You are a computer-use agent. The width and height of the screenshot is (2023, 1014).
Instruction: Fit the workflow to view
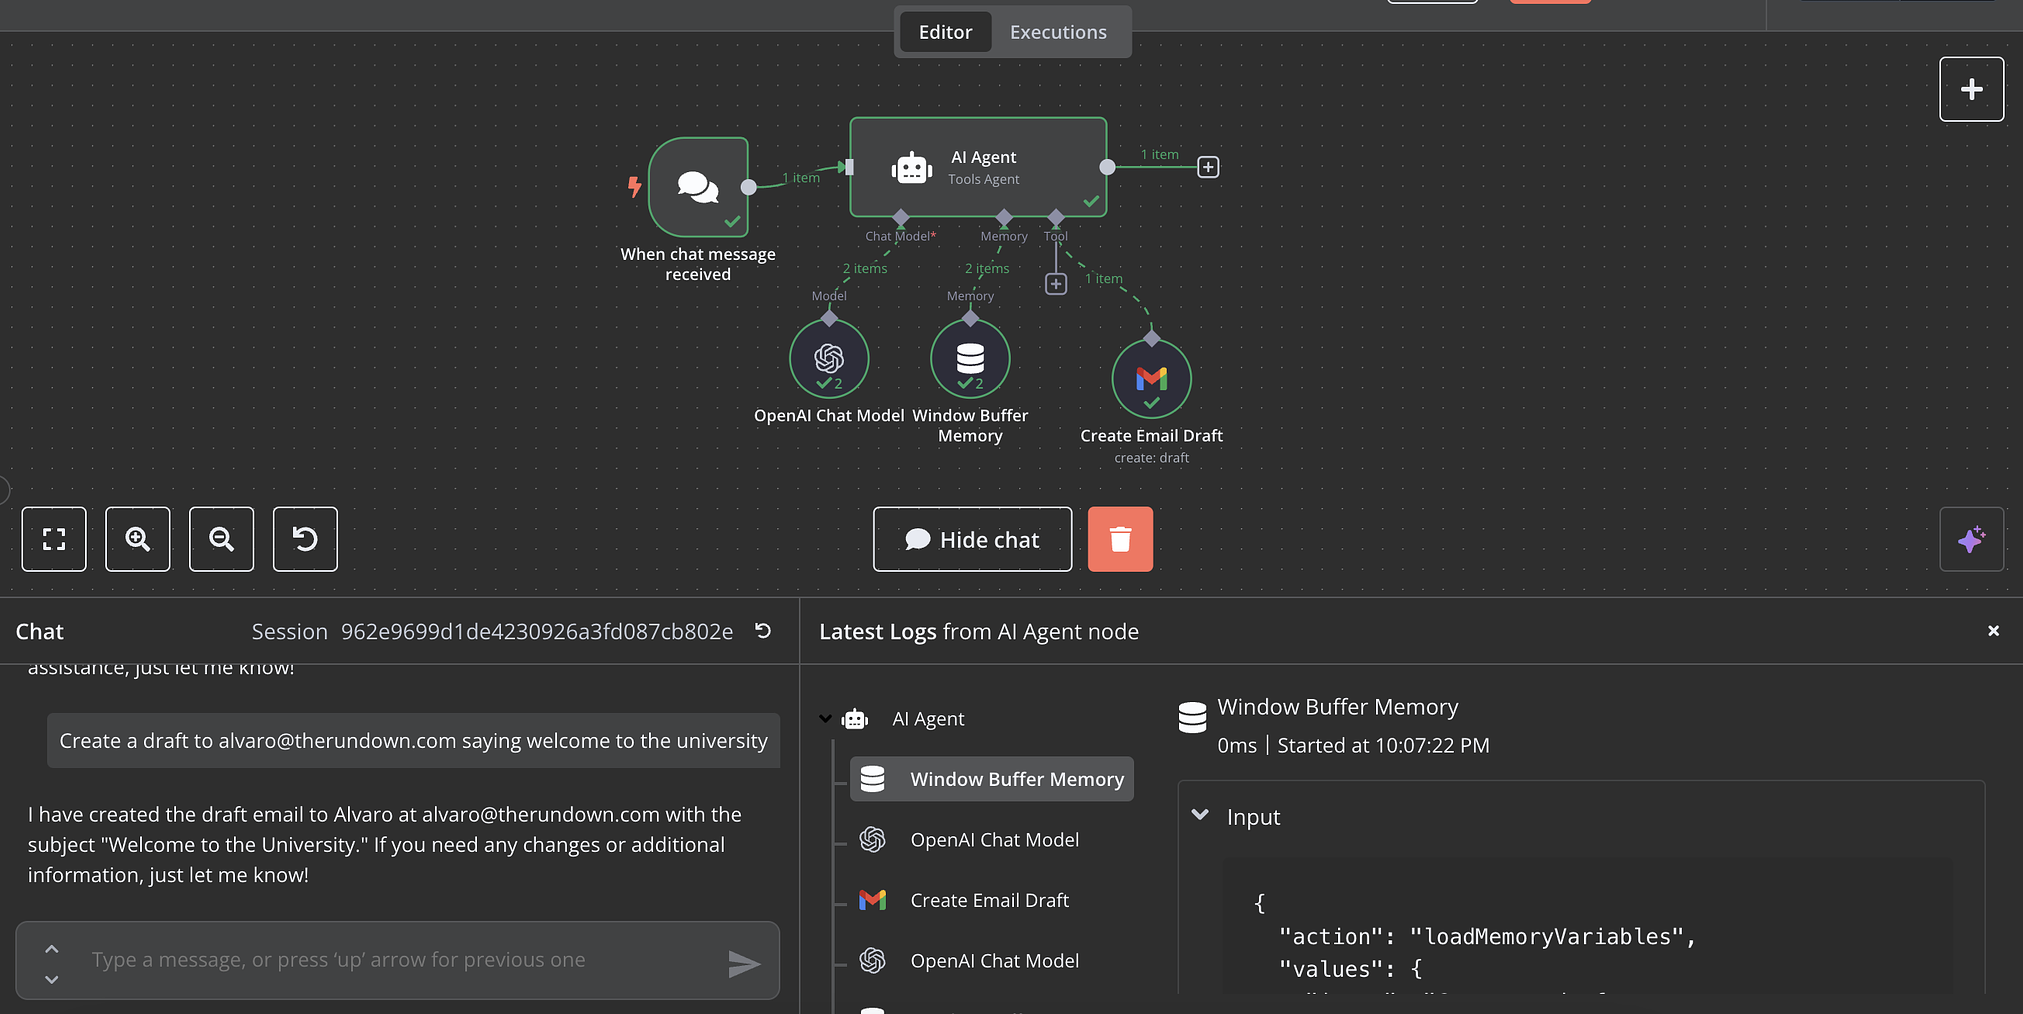coord(54,539)
